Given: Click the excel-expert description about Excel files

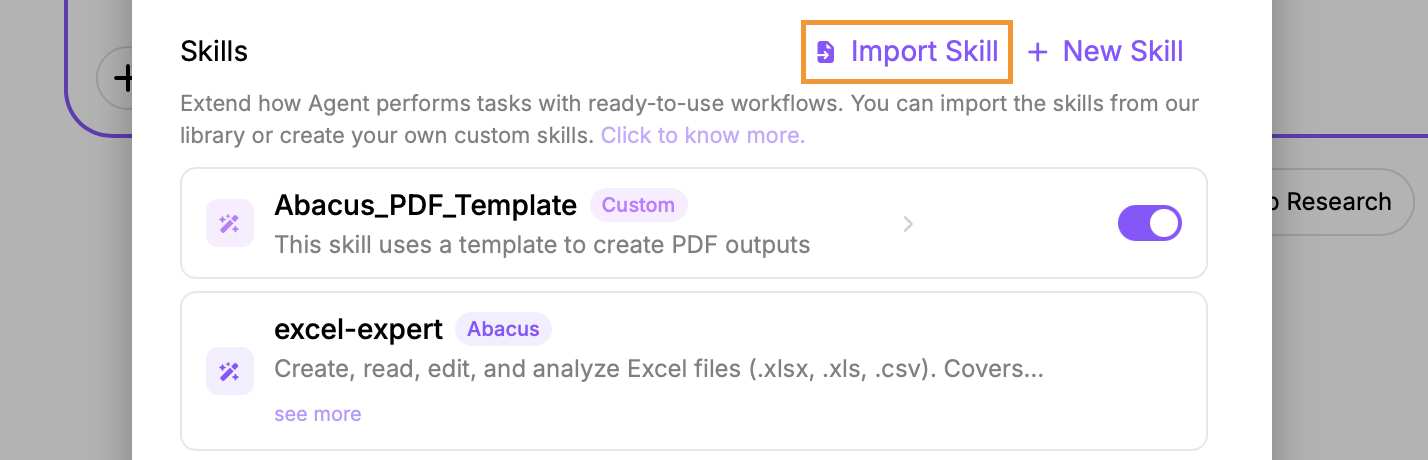Looking at the screenshot, I should pos(658,369).
